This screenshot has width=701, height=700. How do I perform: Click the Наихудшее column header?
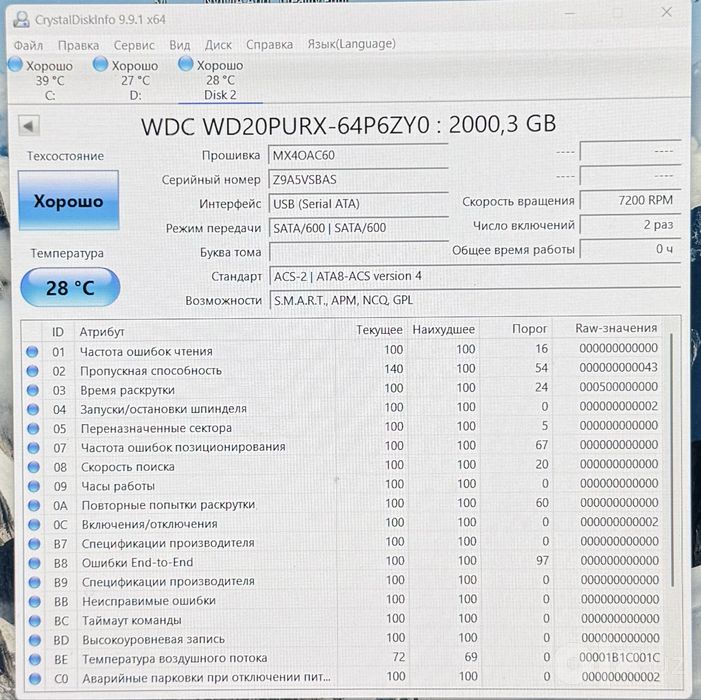(x=443, y=330)
